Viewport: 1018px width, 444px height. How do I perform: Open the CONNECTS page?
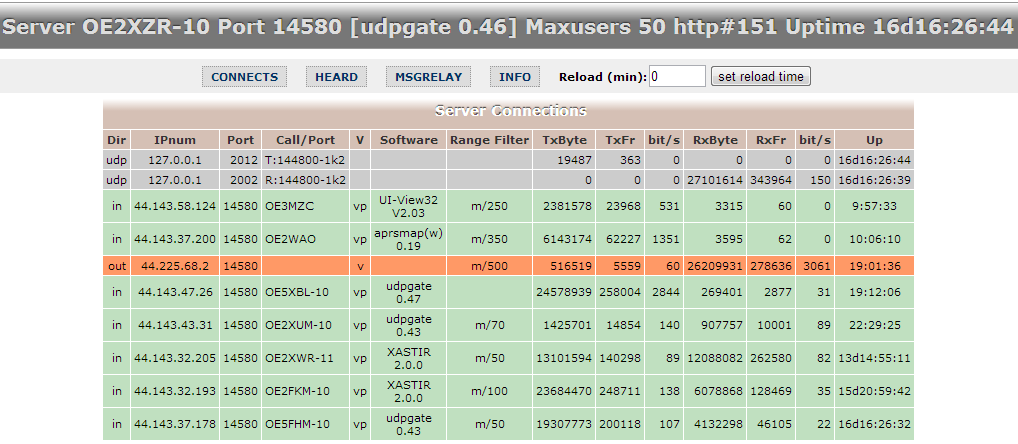coord(244,77)
